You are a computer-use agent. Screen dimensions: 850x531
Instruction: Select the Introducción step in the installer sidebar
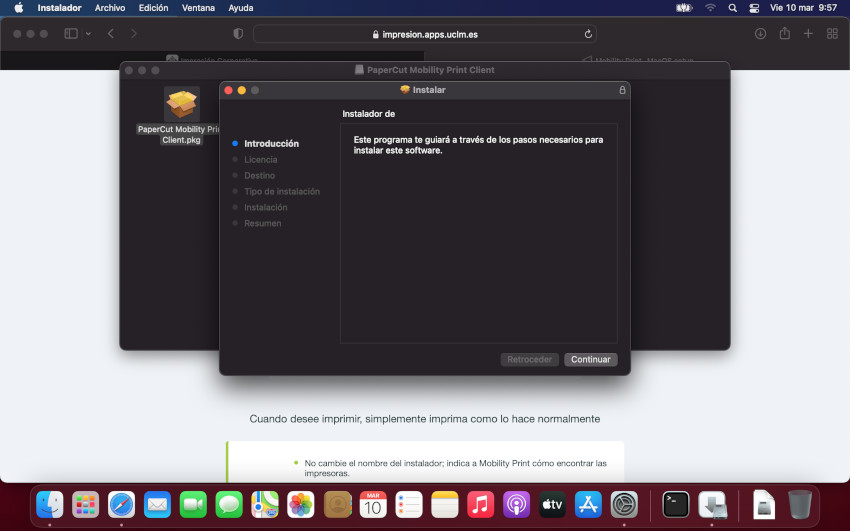point(271,144)
